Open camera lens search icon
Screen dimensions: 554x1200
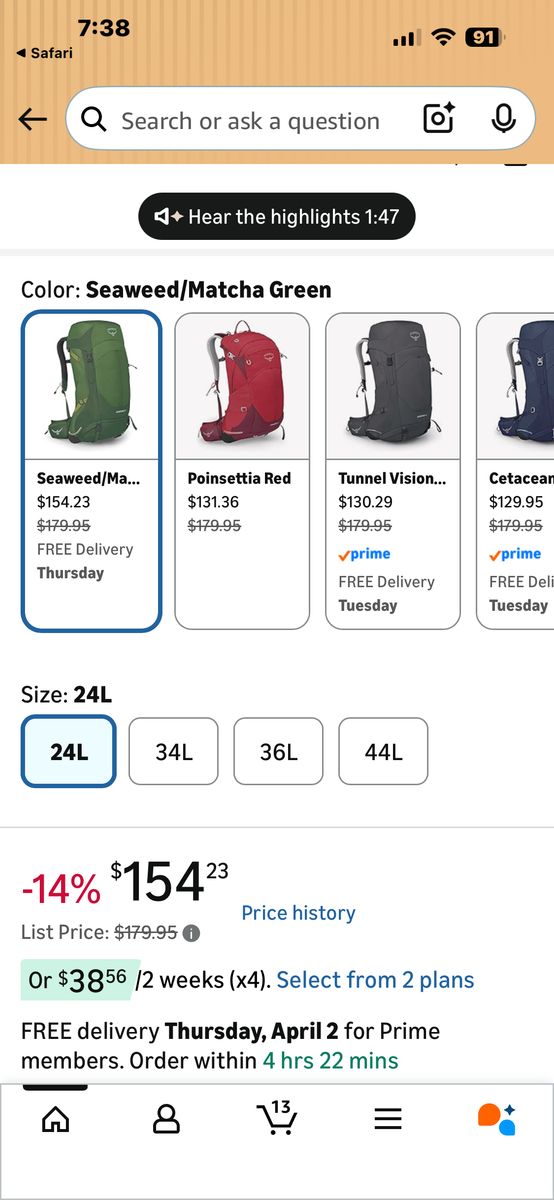click(440, 119)
